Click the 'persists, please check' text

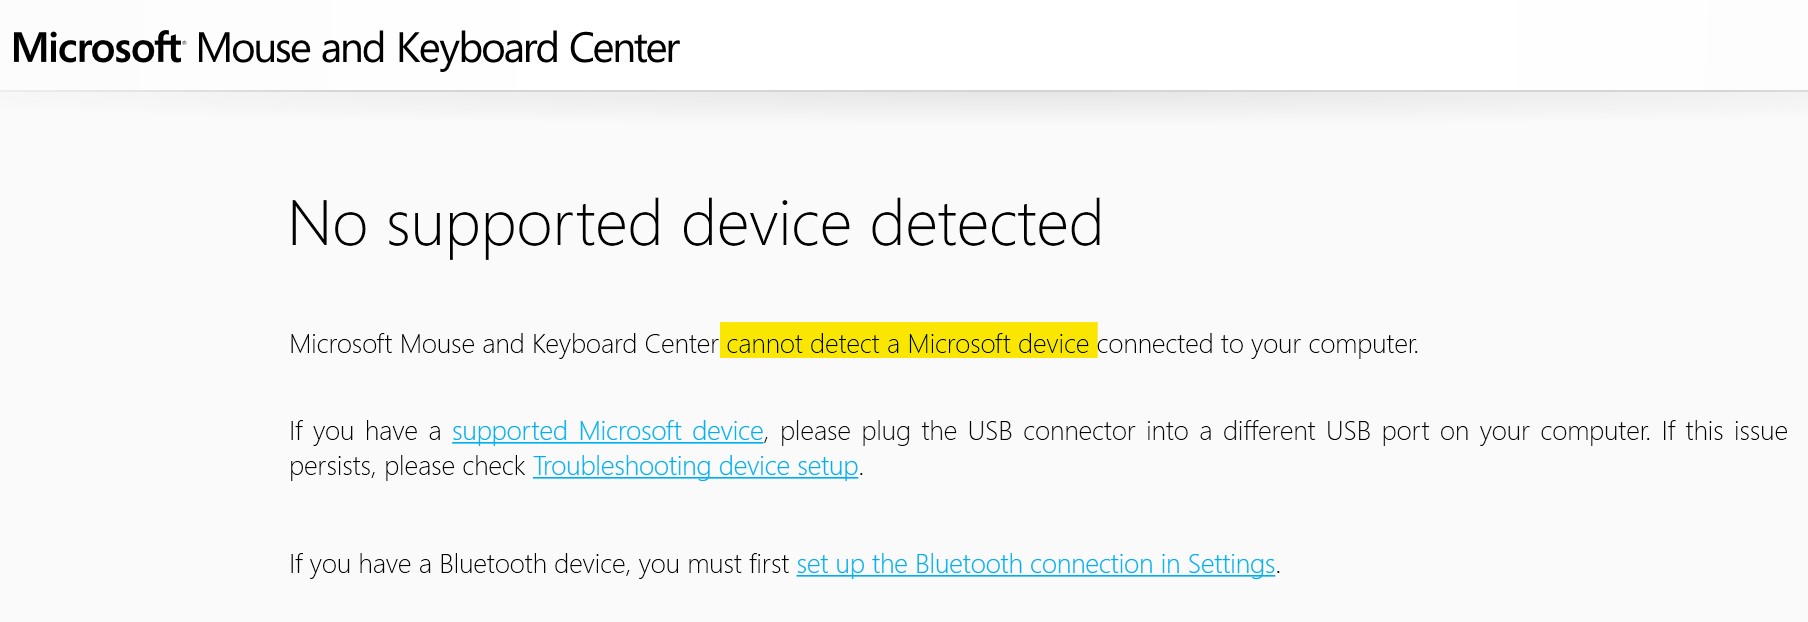[x=407, y=466]
